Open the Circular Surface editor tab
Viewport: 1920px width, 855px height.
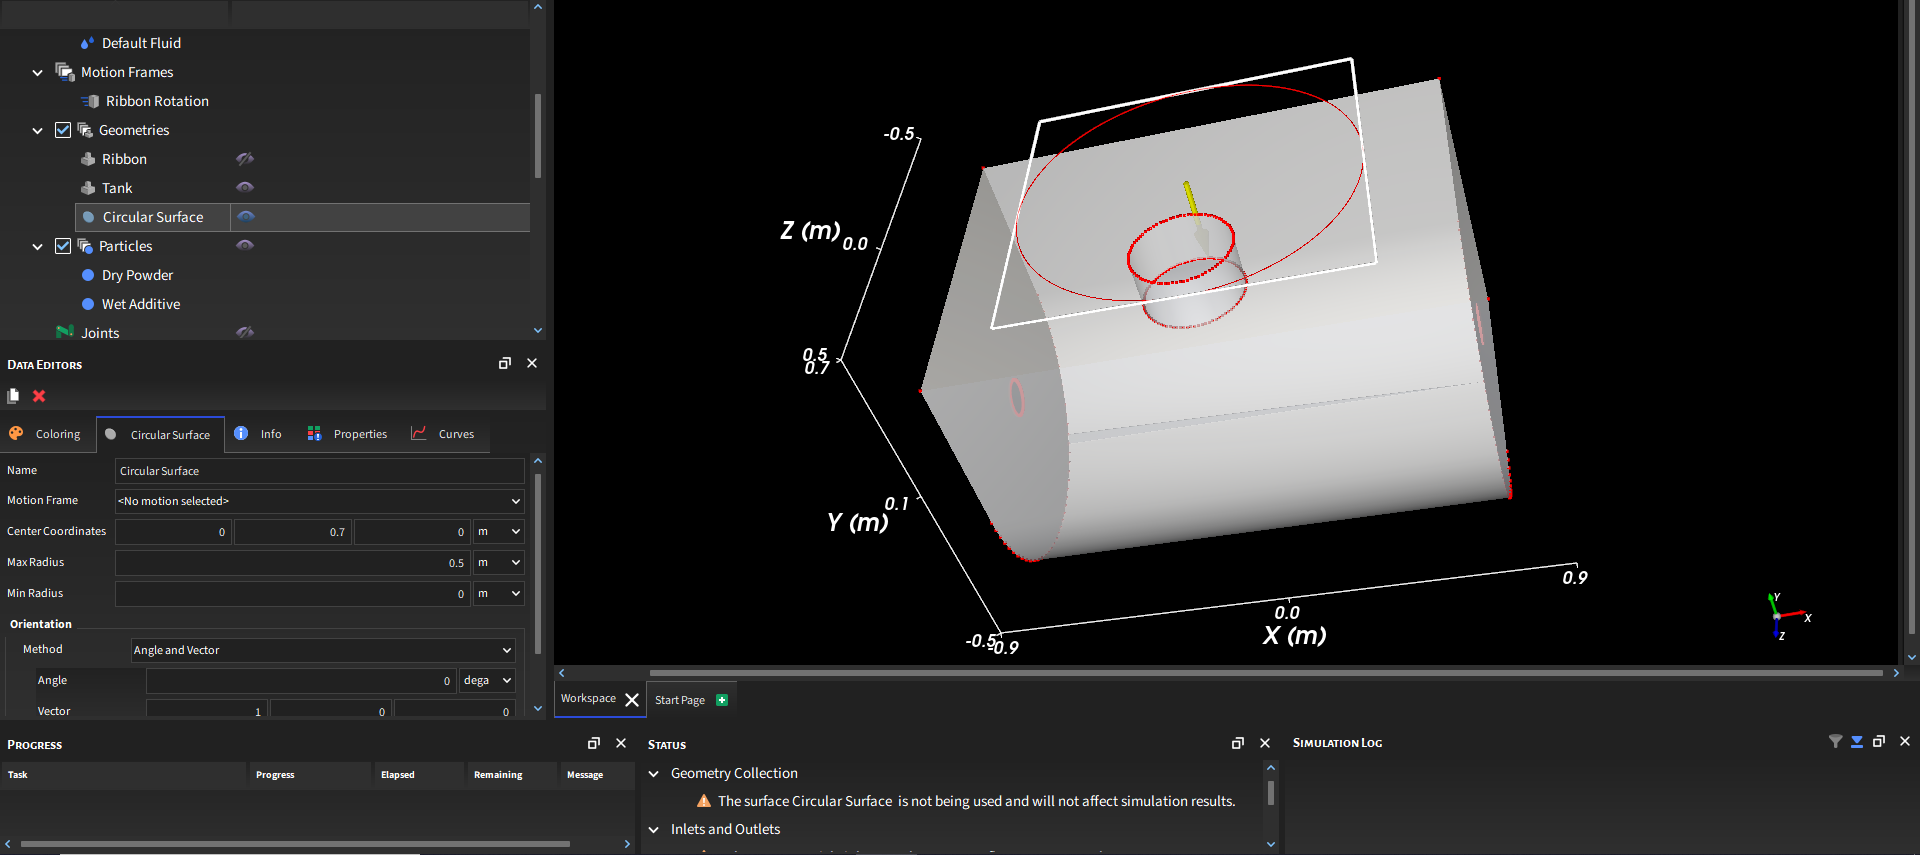click(x=160, y=435)
